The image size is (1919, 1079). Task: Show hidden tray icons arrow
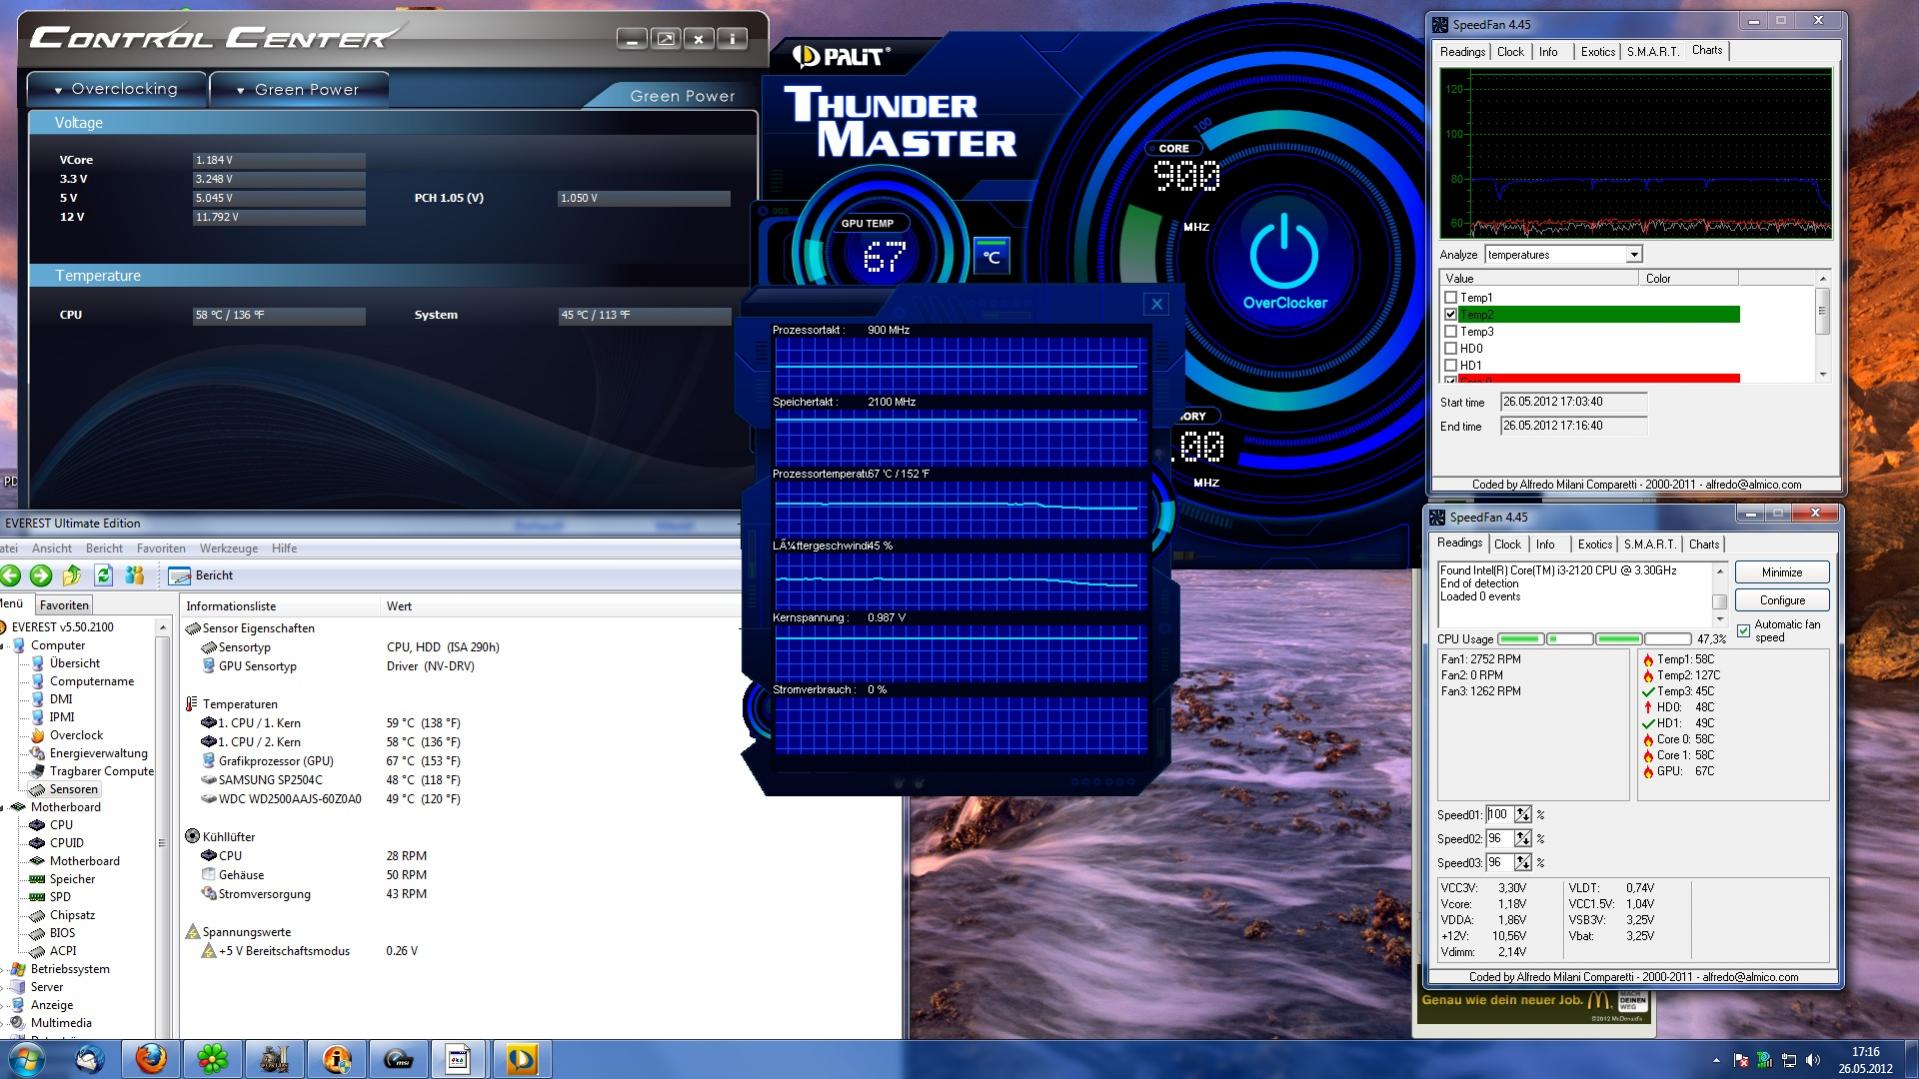(1716, 1060)
